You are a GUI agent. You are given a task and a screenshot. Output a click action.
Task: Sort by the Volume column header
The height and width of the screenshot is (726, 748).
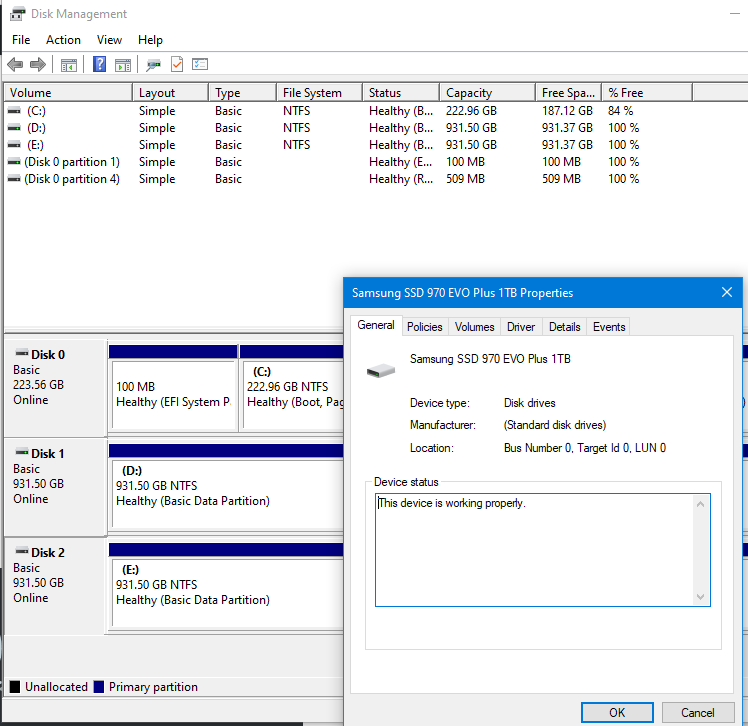tap(68, 93)
